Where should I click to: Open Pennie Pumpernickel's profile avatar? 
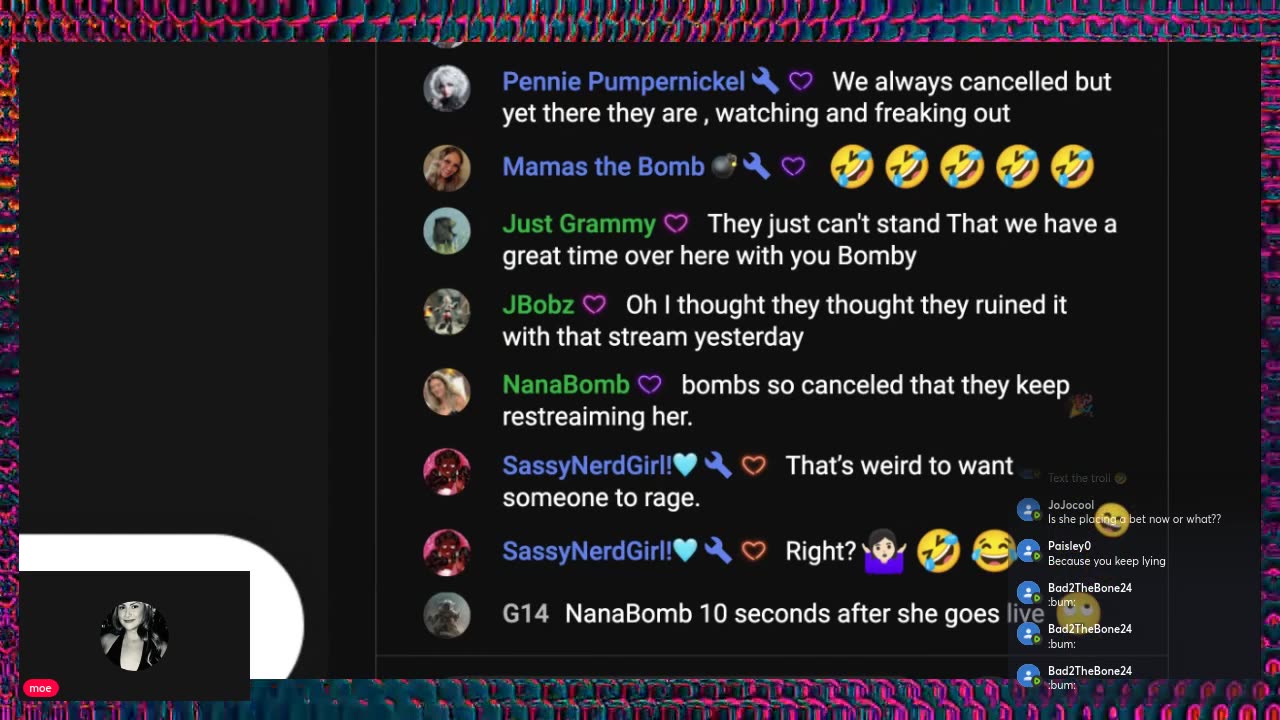(446, 89)
